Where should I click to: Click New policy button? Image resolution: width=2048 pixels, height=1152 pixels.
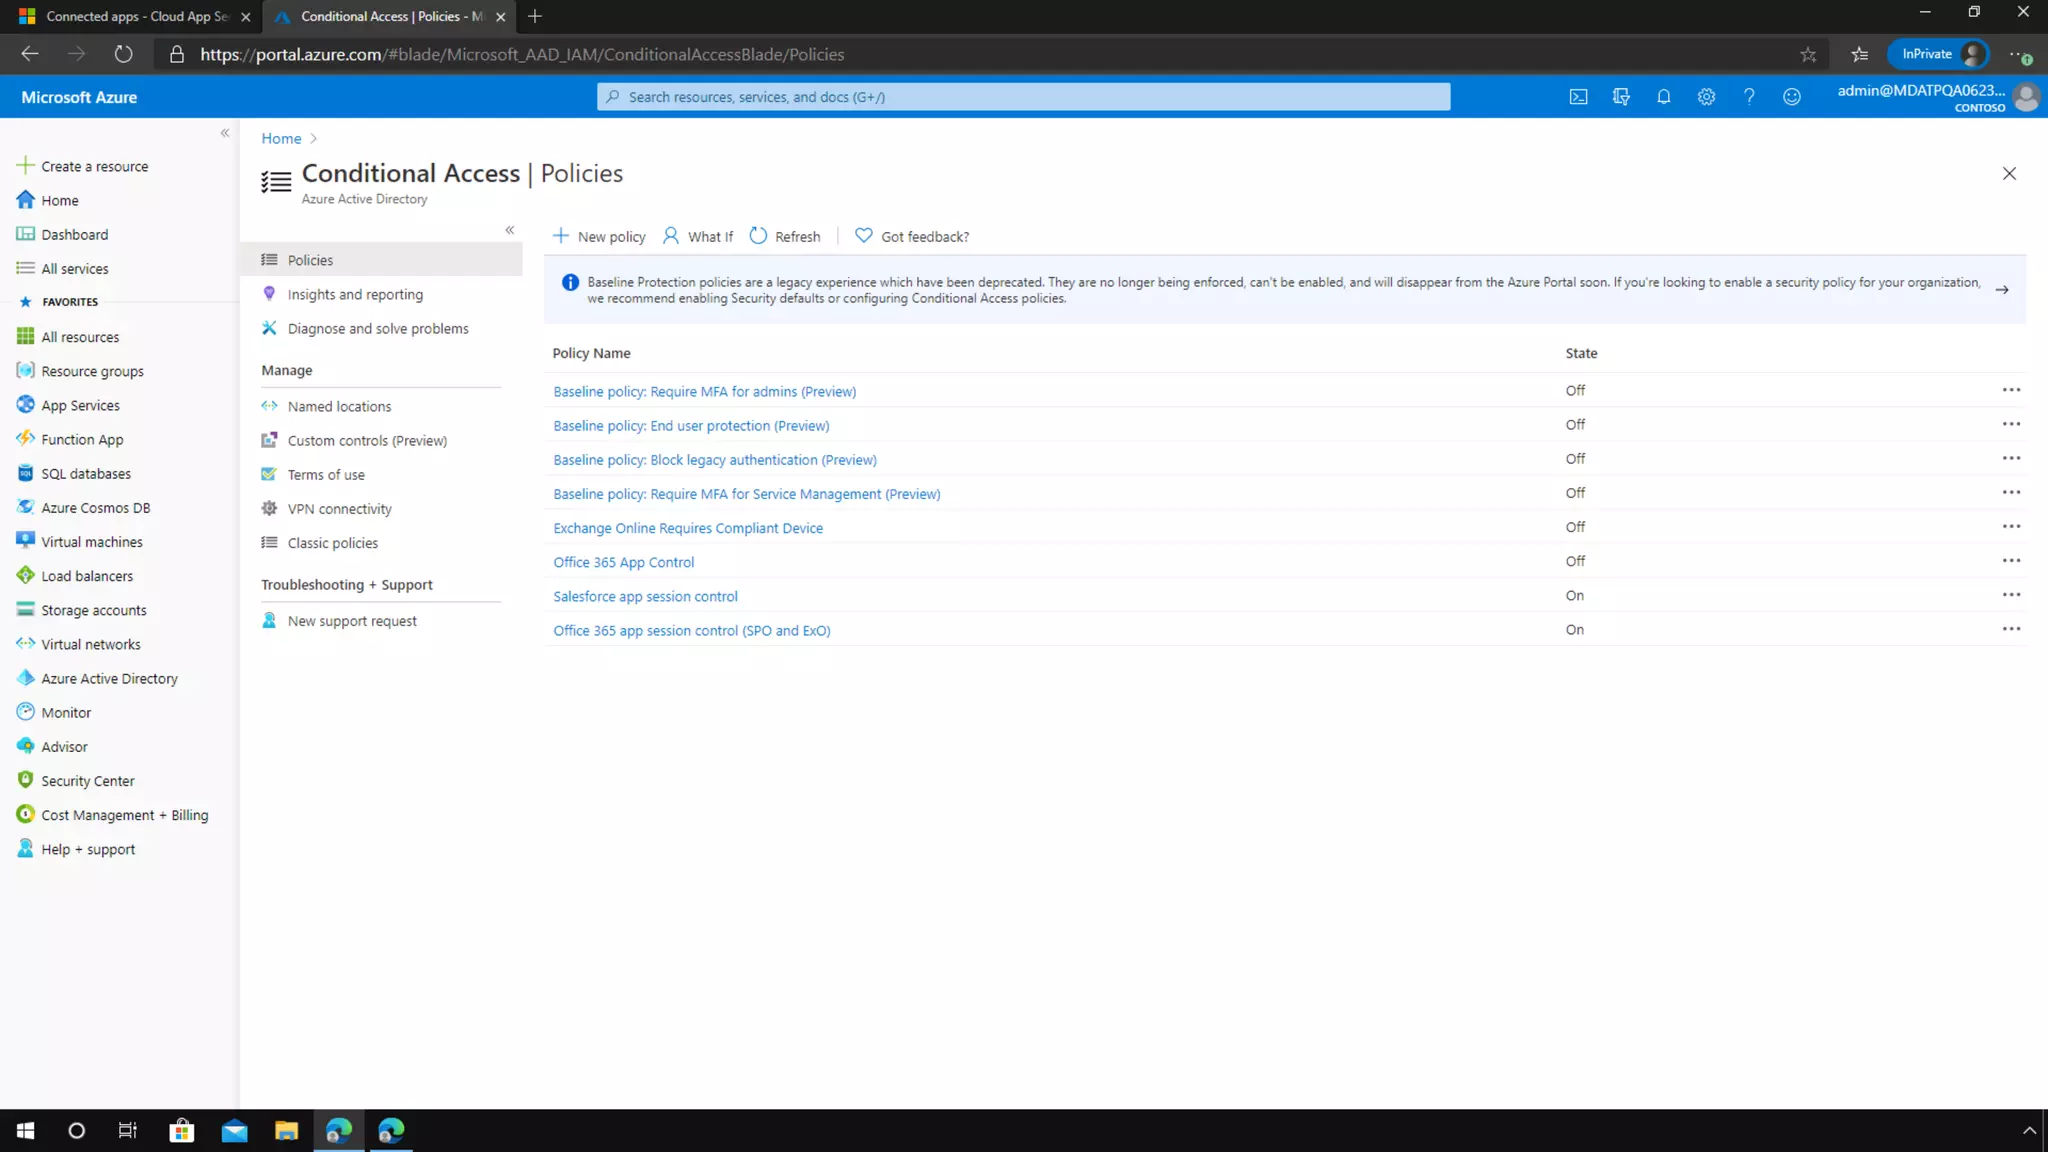[x=600, y=236]
